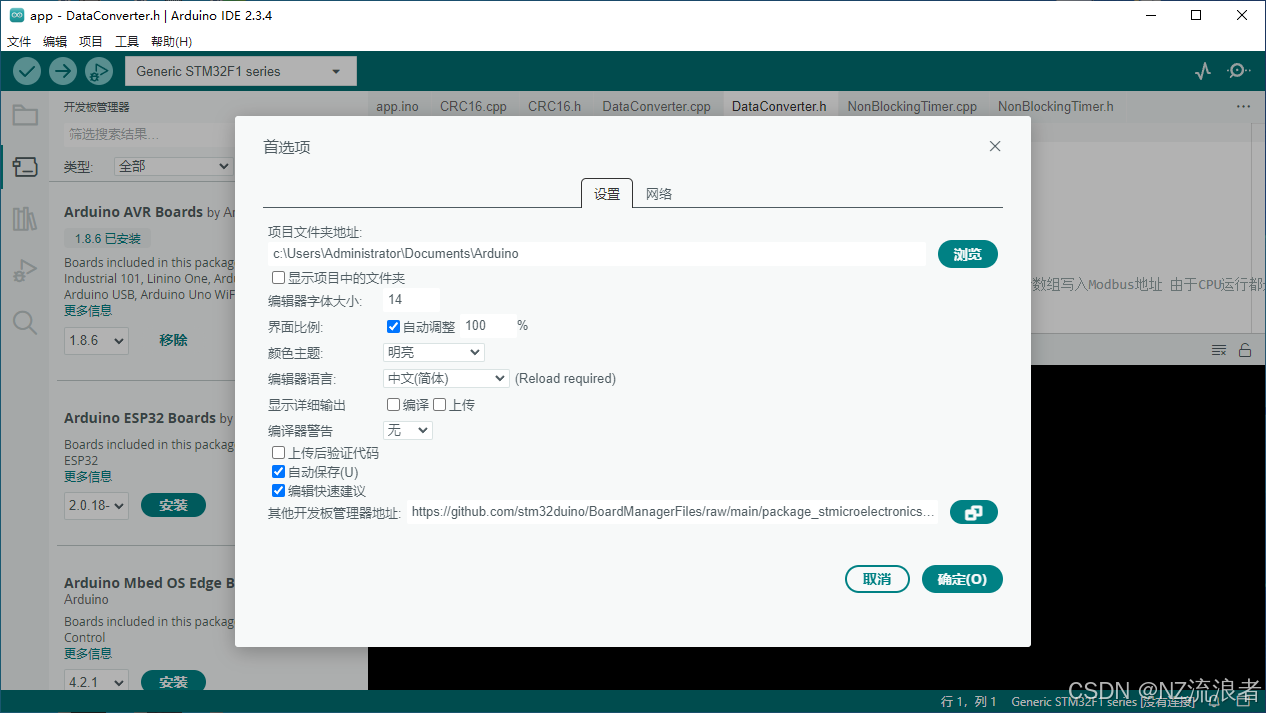Click the 确定(O) button
The width and height of the screenshot is (1266, 713).
962,579
